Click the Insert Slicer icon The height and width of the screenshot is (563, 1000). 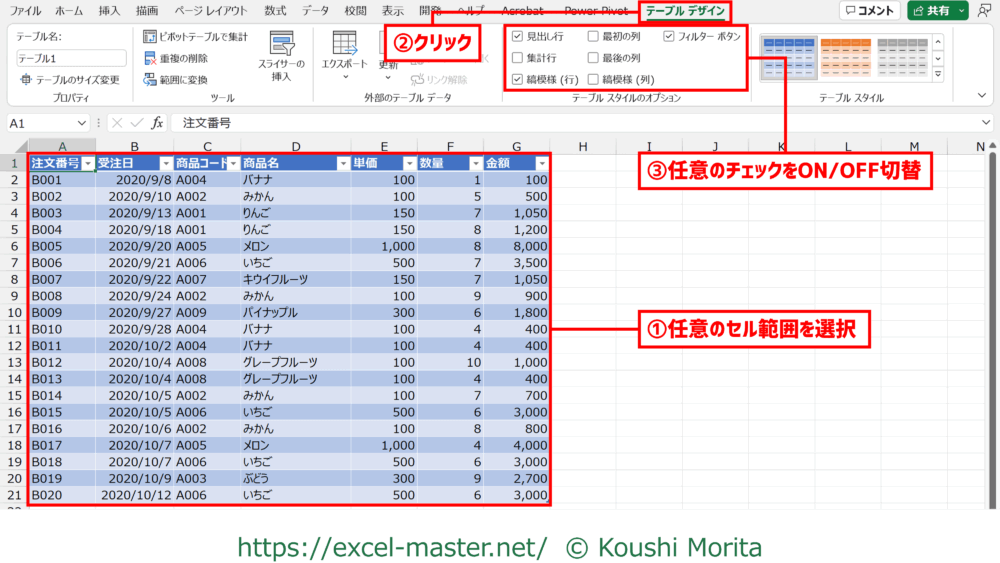click(281, 44)
